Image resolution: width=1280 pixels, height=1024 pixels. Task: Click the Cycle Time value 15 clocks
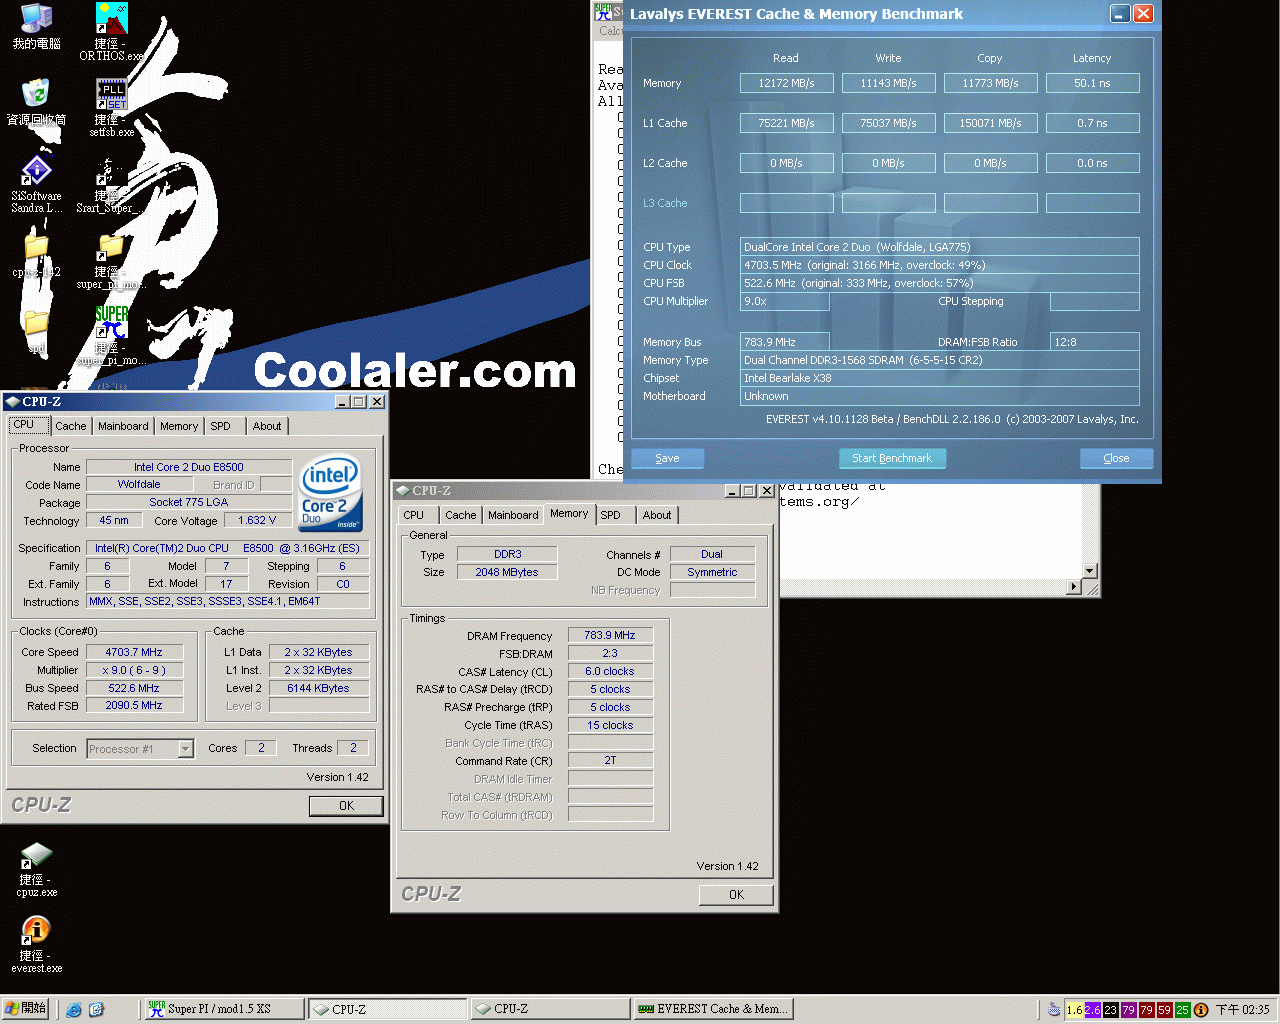tap(610, 725)
